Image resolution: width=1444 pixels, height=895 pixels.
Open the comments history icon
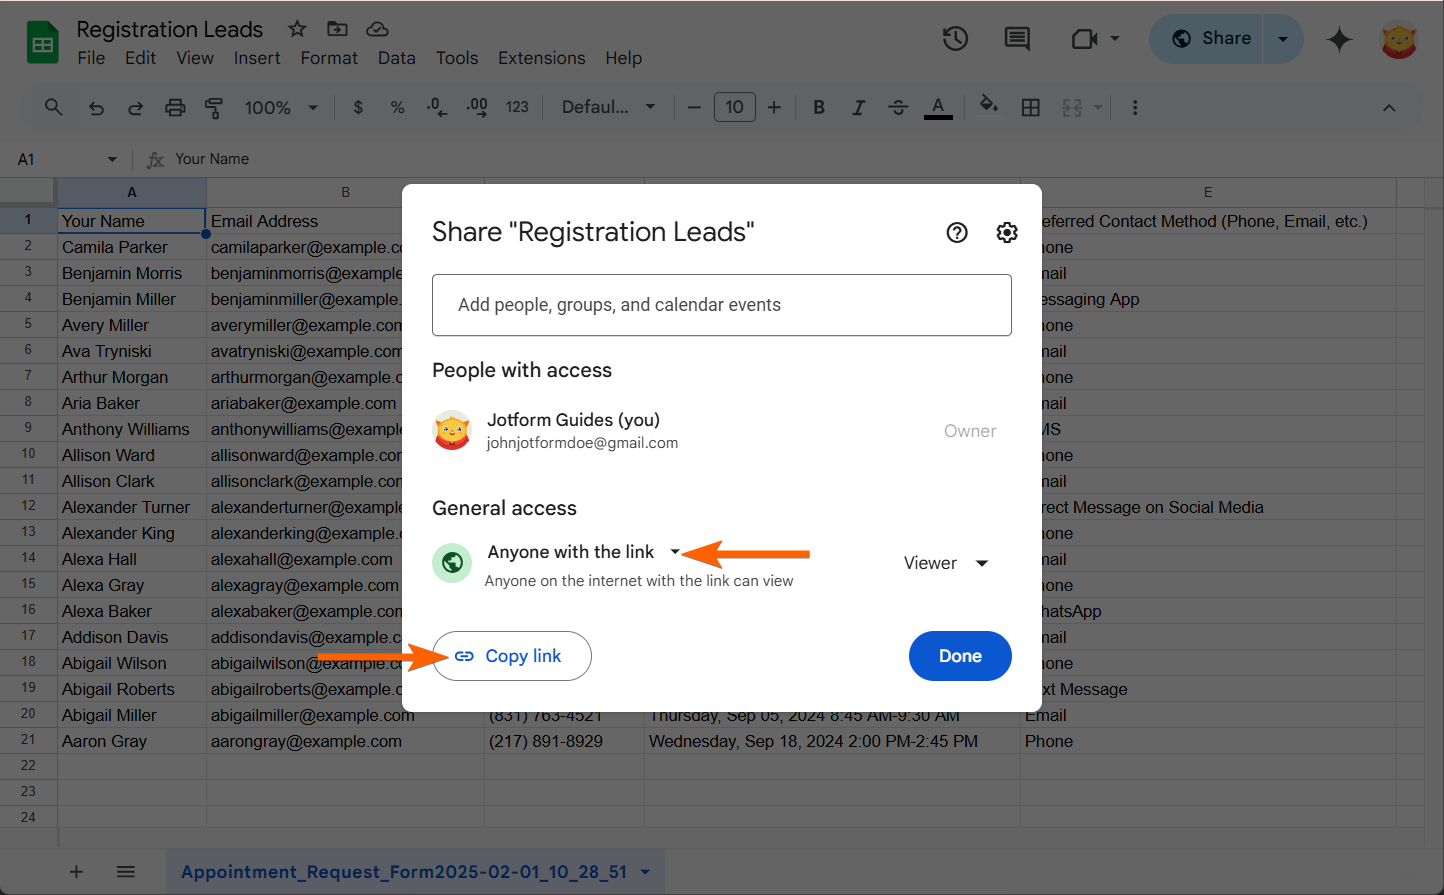pyautogui.click(x=1017, y=39)
